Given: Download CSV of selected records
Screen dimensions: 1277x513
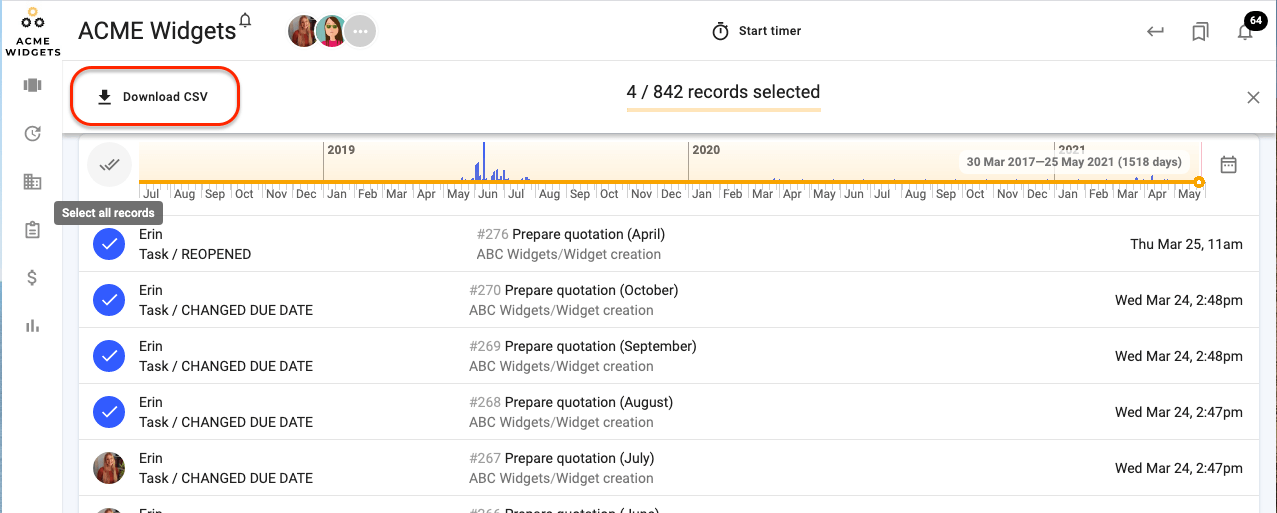Looking at the screenshot, I should coord(153,97).
